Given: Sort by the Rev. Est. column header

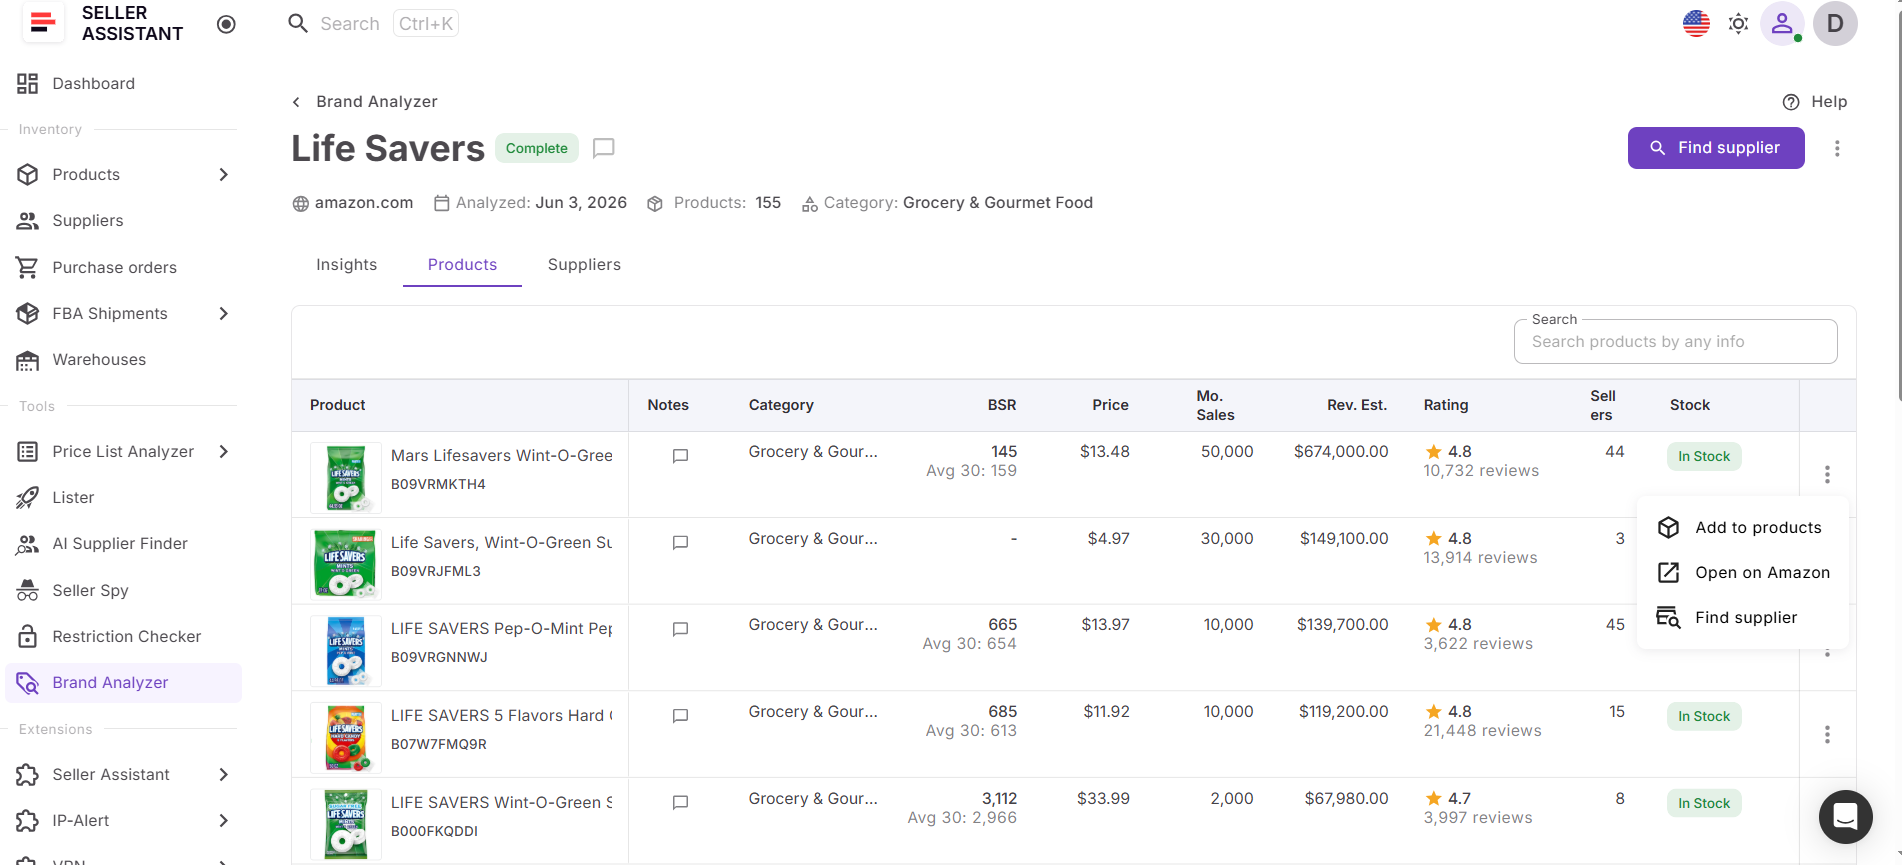Looking at the screenshot, I should pyautogui.click(x=1357, y=405).
